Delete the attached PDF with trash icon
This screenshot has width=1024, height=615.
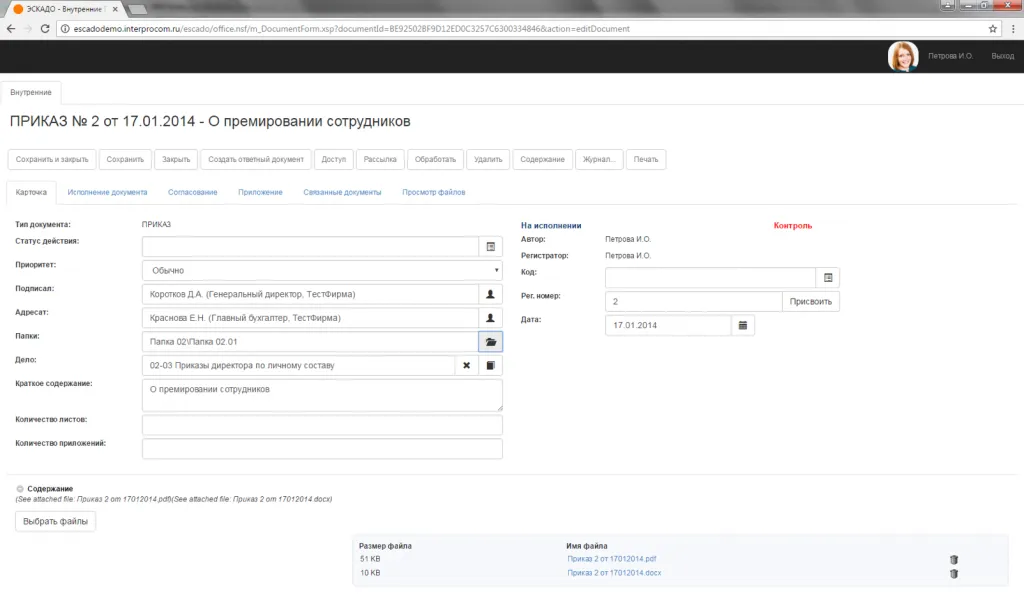point(953,560)
